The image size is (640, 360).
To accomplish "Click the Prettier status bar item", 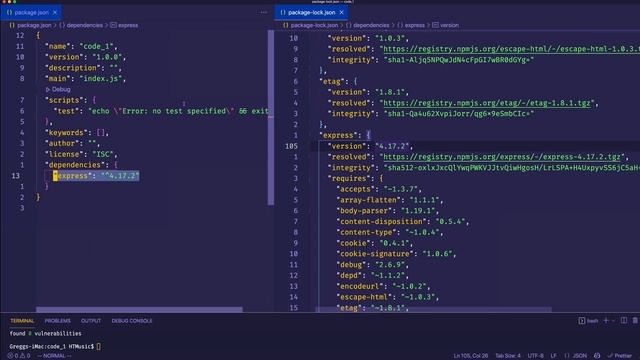I will (620, 356).
